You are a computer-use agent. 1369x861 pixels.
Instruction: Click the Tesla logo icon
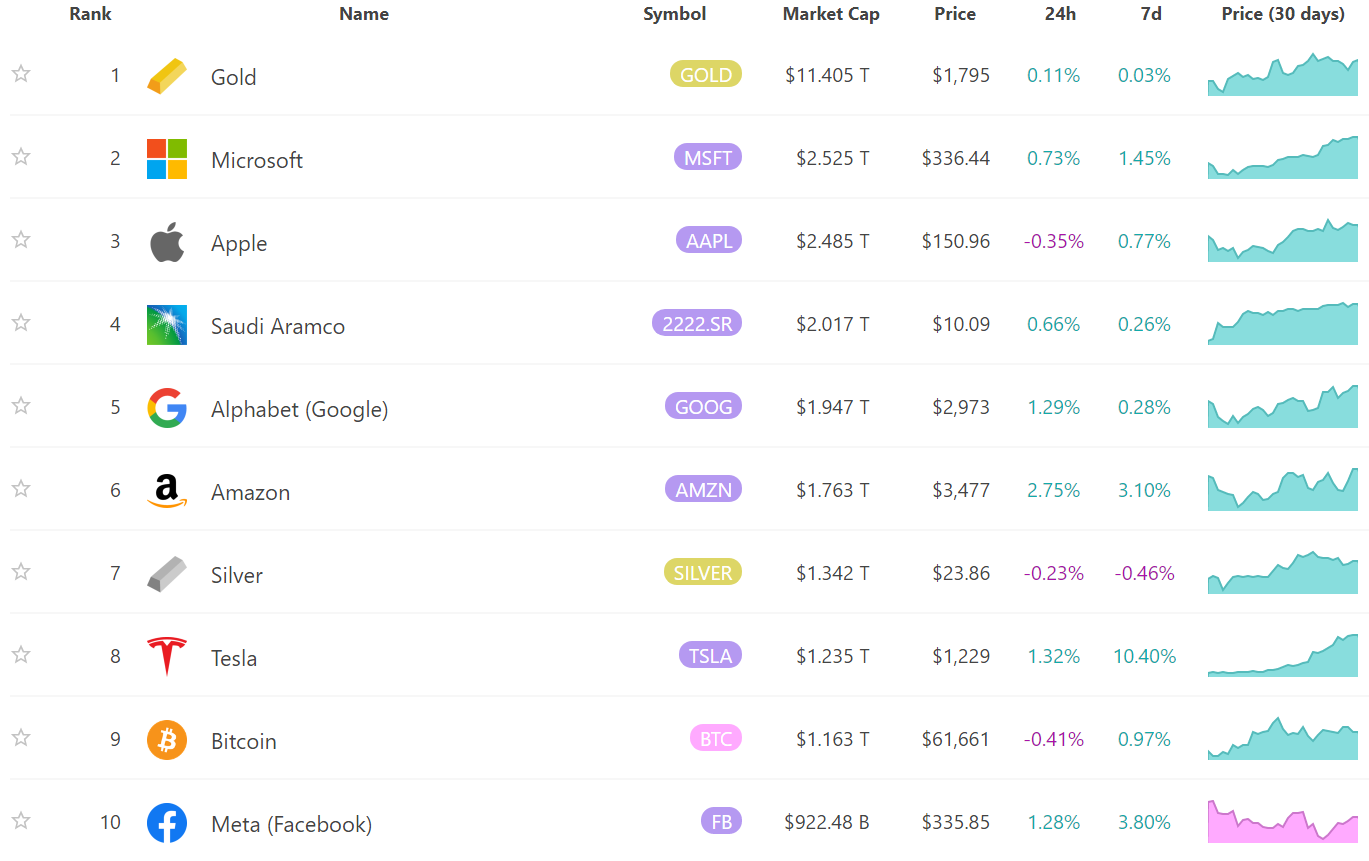[166, 657]
